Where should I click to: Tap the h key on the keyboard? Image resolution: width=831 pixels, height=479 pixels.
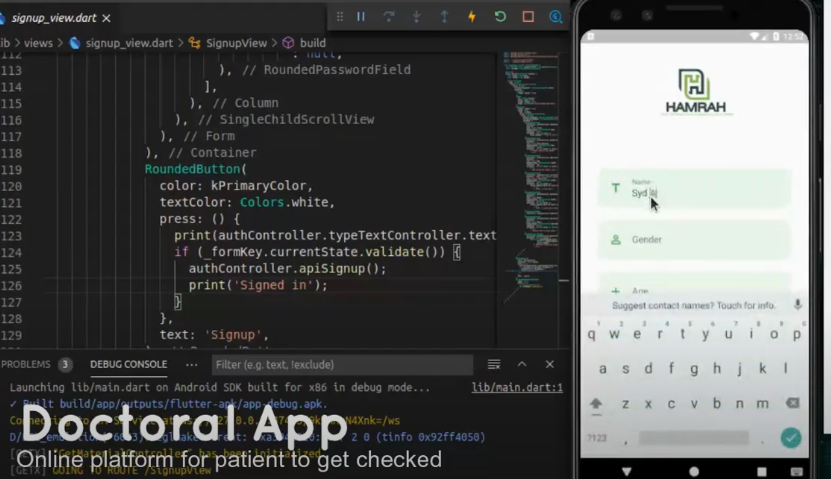(717, 368)
